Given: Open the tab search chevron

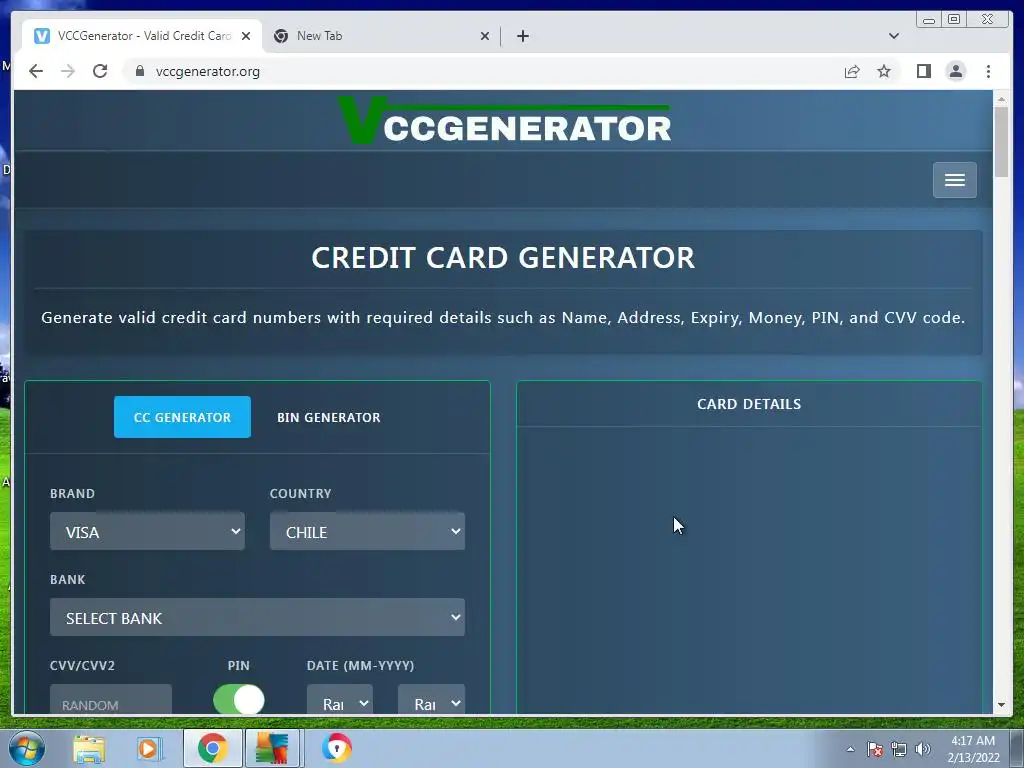Looking at the screenshot, I should tap(893, 36).
